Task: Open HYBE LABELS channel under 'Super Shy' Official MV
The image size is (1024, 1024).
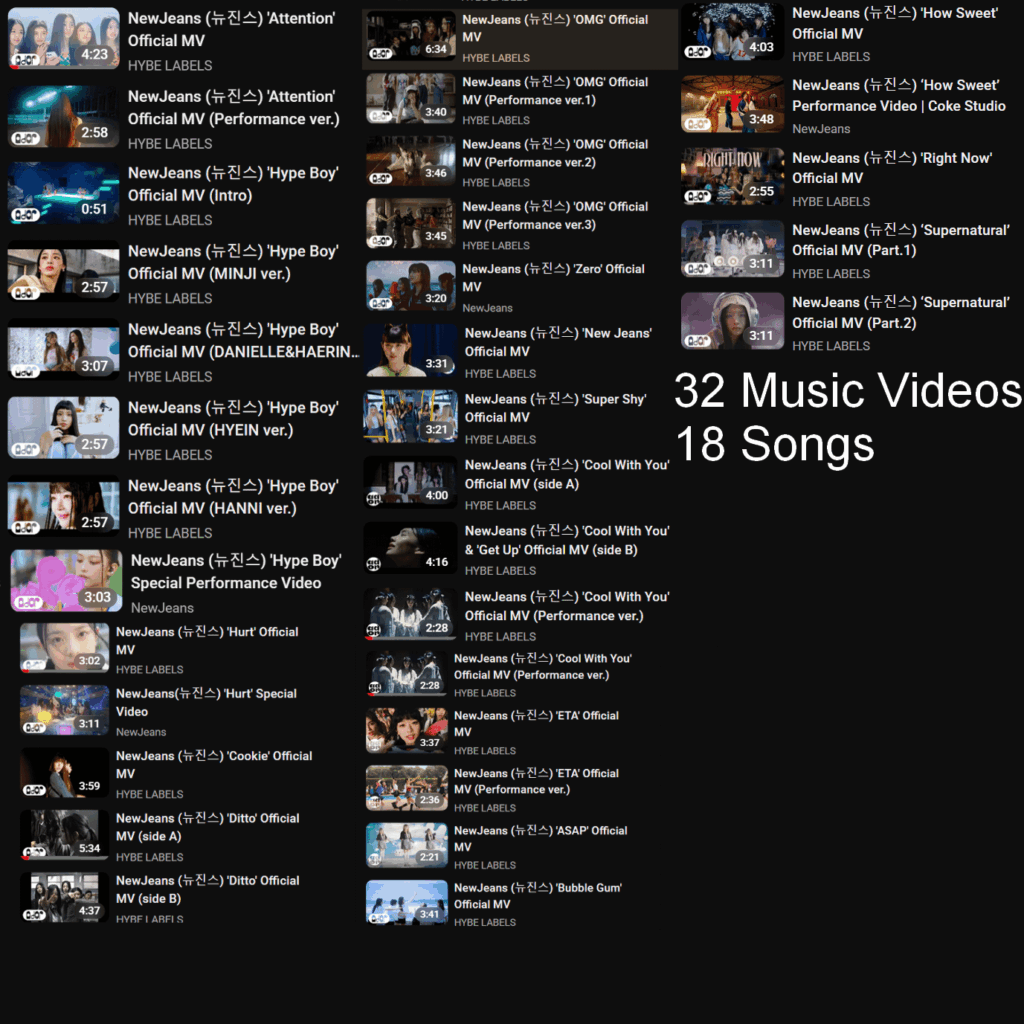Action: click(x=500, y=440)
